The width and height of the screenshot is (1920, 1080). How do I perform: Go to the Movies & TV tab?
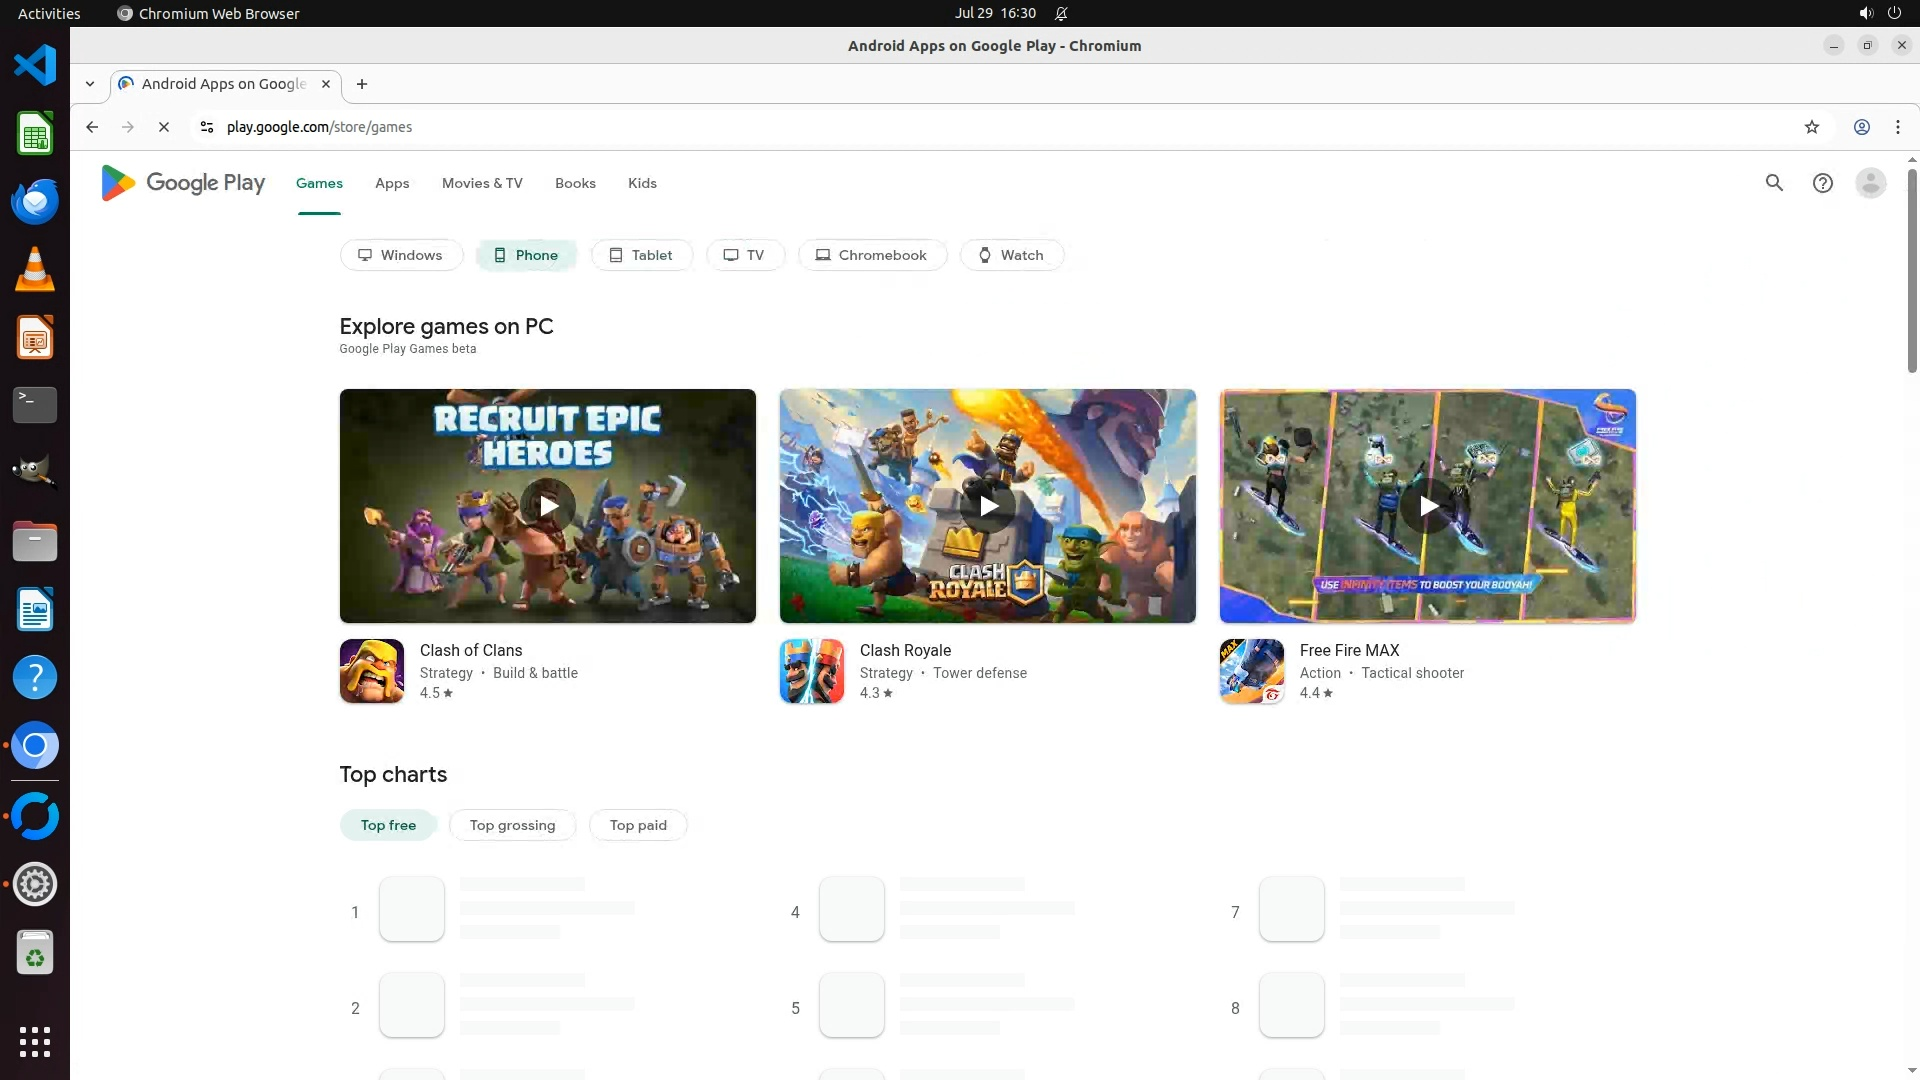[482, 183]
